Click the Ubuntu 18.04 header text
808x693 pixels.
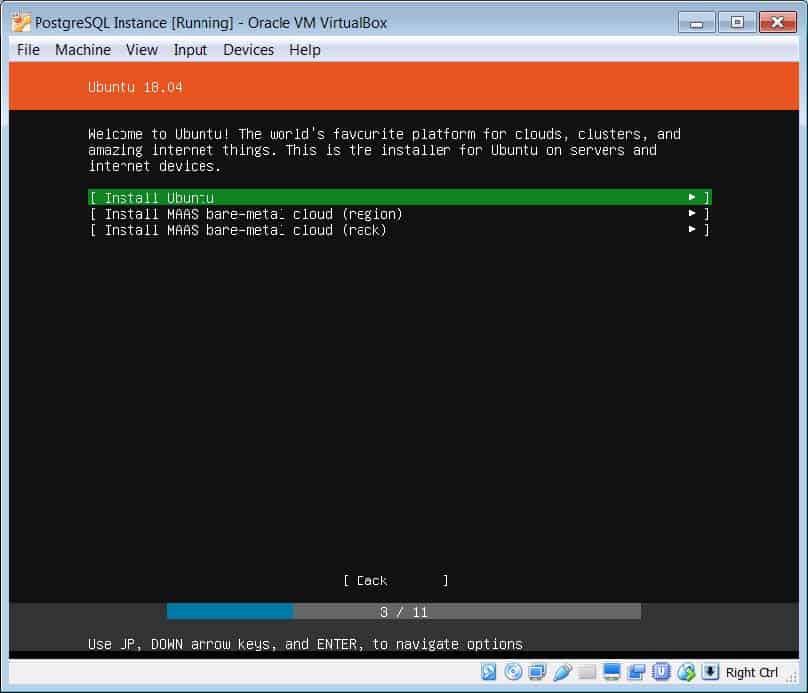pos(135,87)
